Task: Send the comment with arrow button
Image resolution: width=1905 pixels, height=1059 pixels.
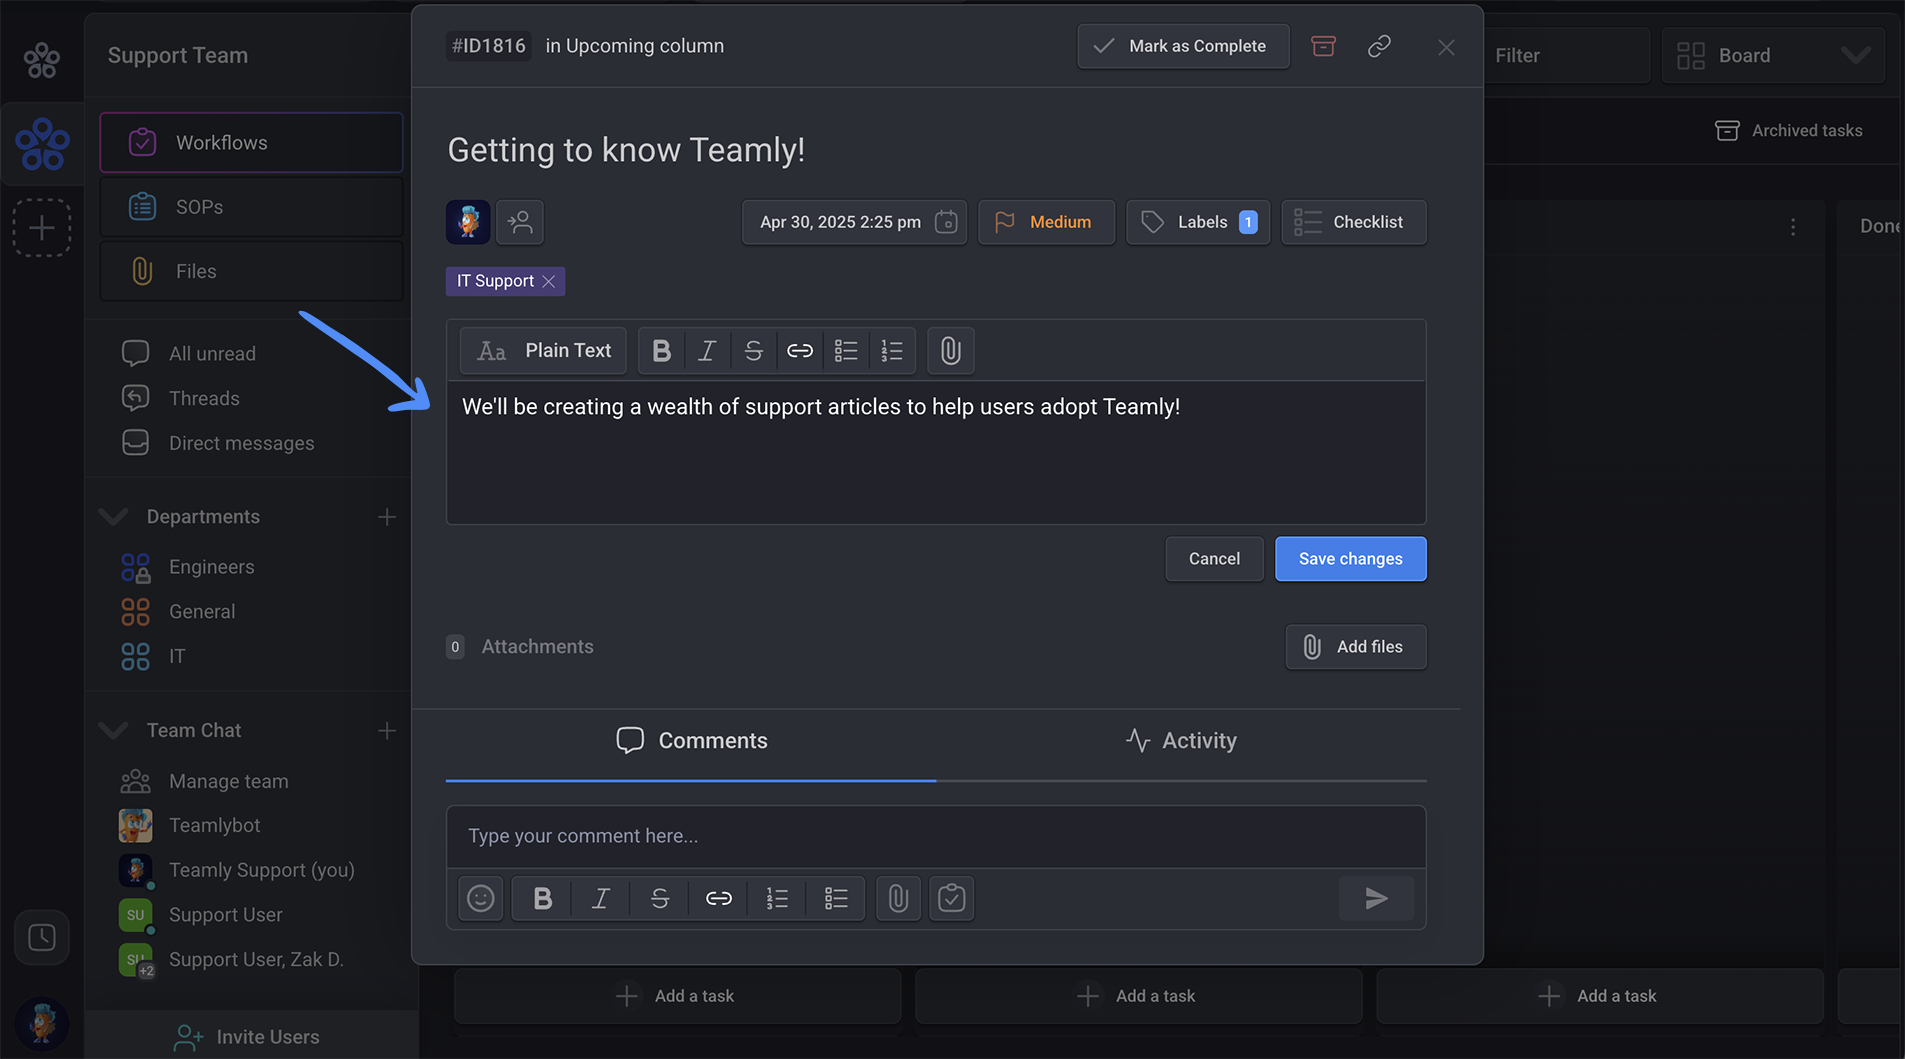Action: pyautogui.click(x=1376, y=898)
